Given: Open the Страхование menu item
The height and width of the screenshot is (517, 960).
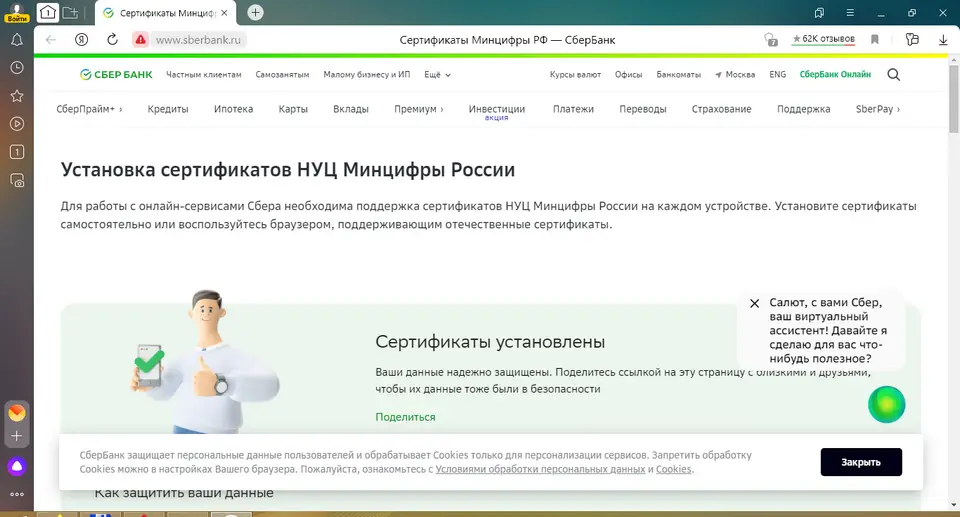Looking at the screenshot, I should pos(721,109).
